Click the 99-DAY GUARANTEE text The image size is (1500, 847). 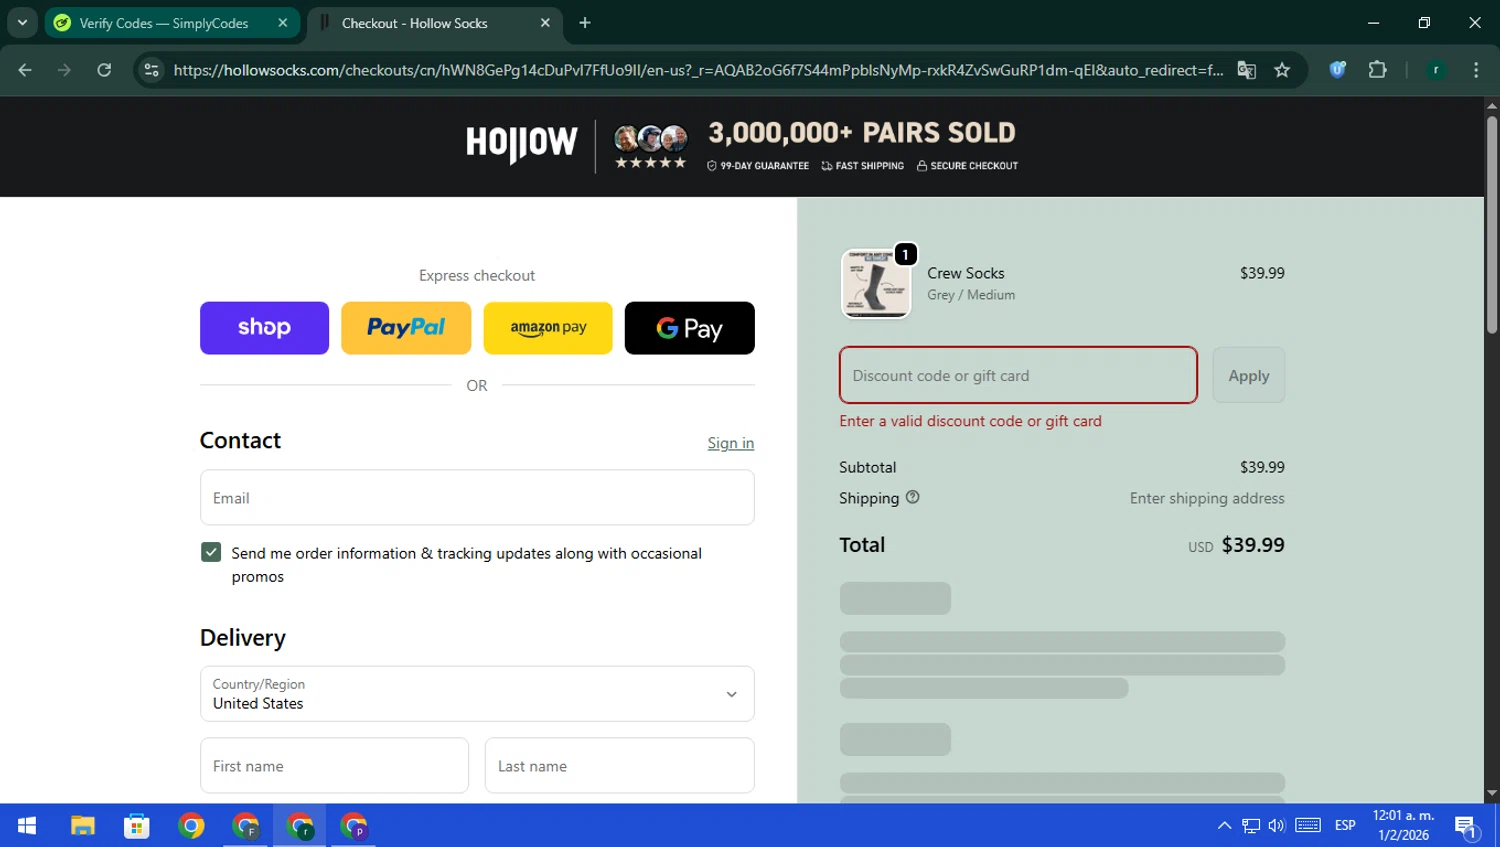pyautogui.click(x=764, y=166)
